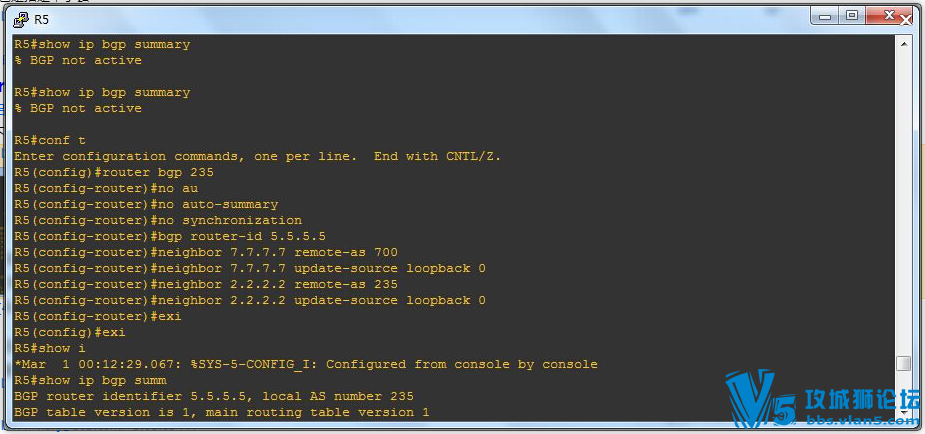Image resolution: width=925 pixels, height=434 pixels.
Task: Click the R5 window title text
Action: point(41,19)
